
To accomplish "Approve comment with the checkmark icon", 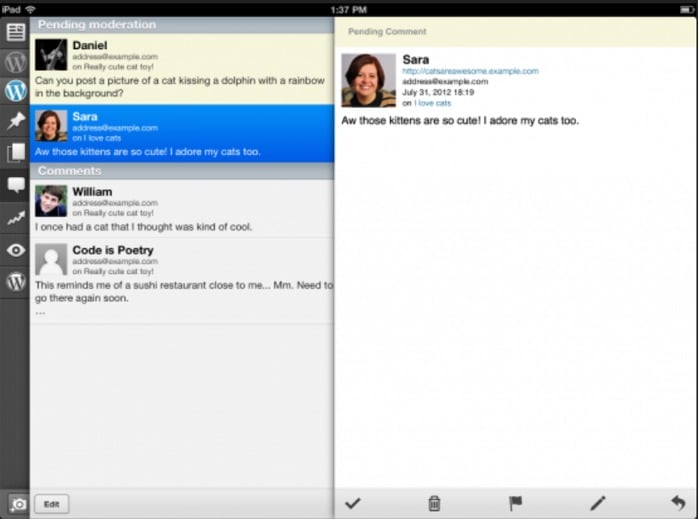I will (353, 503).
